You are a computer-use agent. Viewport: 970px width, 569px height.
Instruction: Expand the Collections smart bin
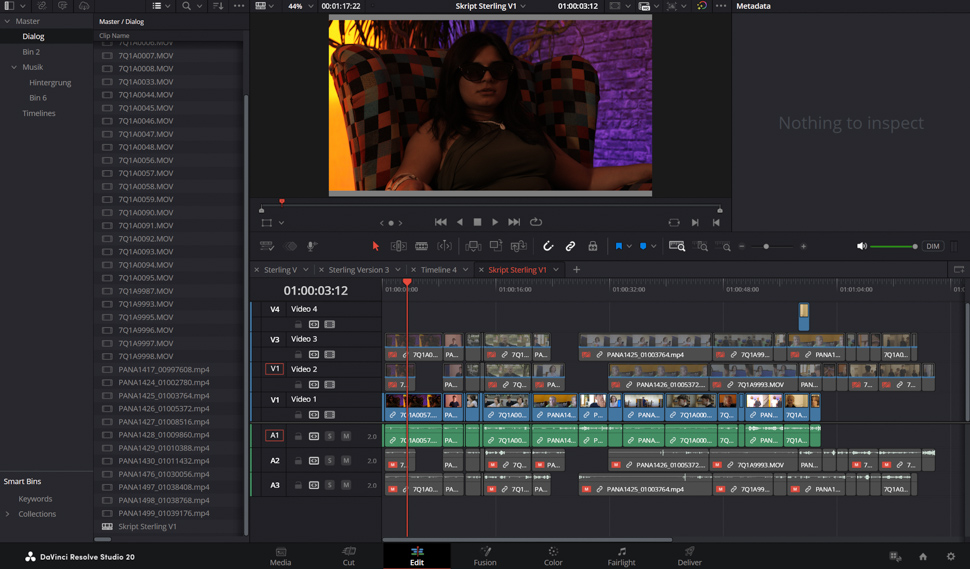tap(8, 514)
